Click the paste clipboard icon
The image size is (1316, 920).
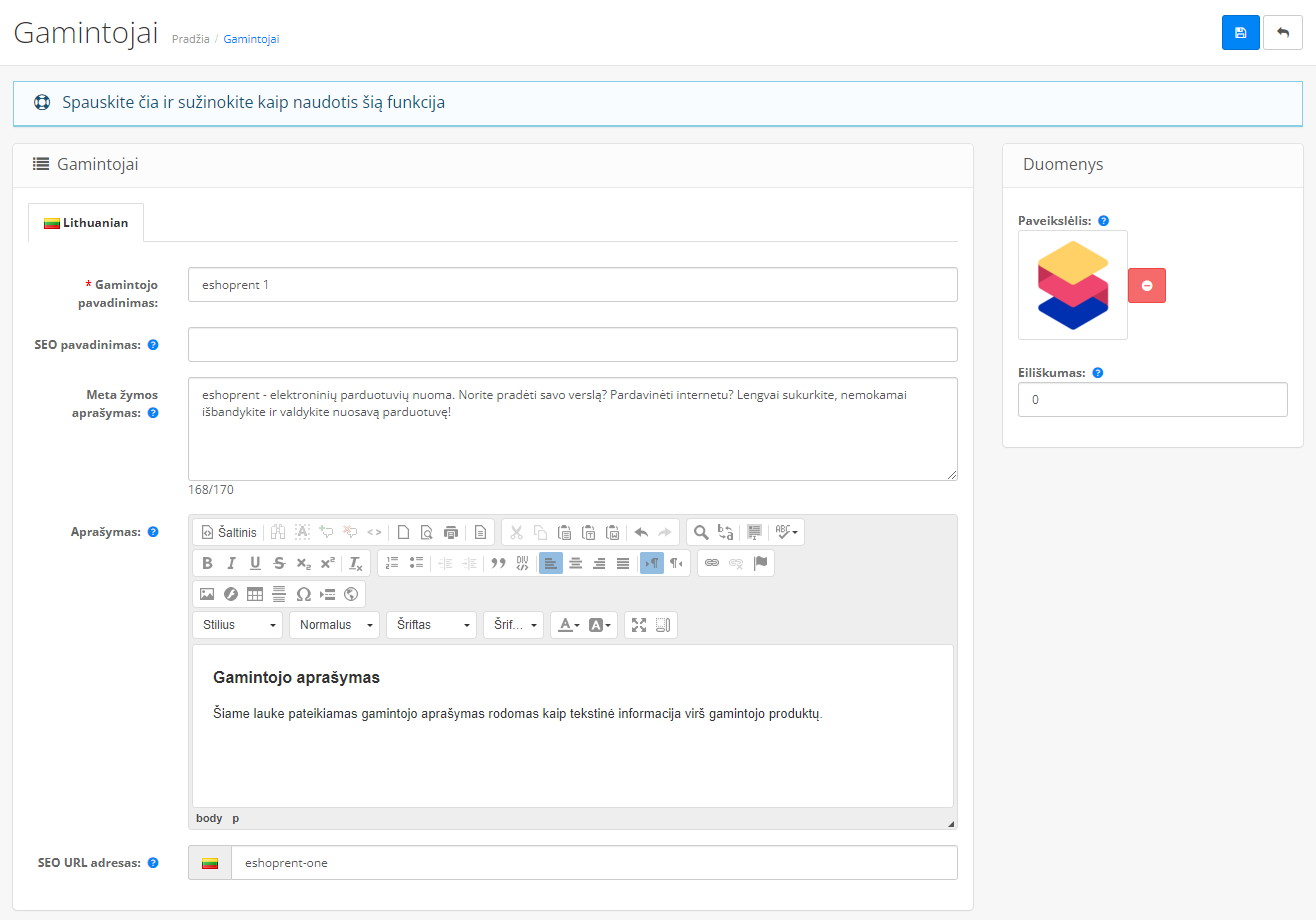click(564, 532)
